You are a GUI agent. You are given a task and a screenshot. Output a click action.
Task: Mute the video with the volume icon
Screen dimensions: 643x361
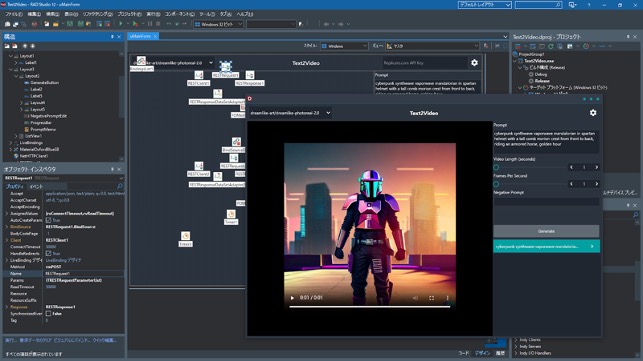415,298
